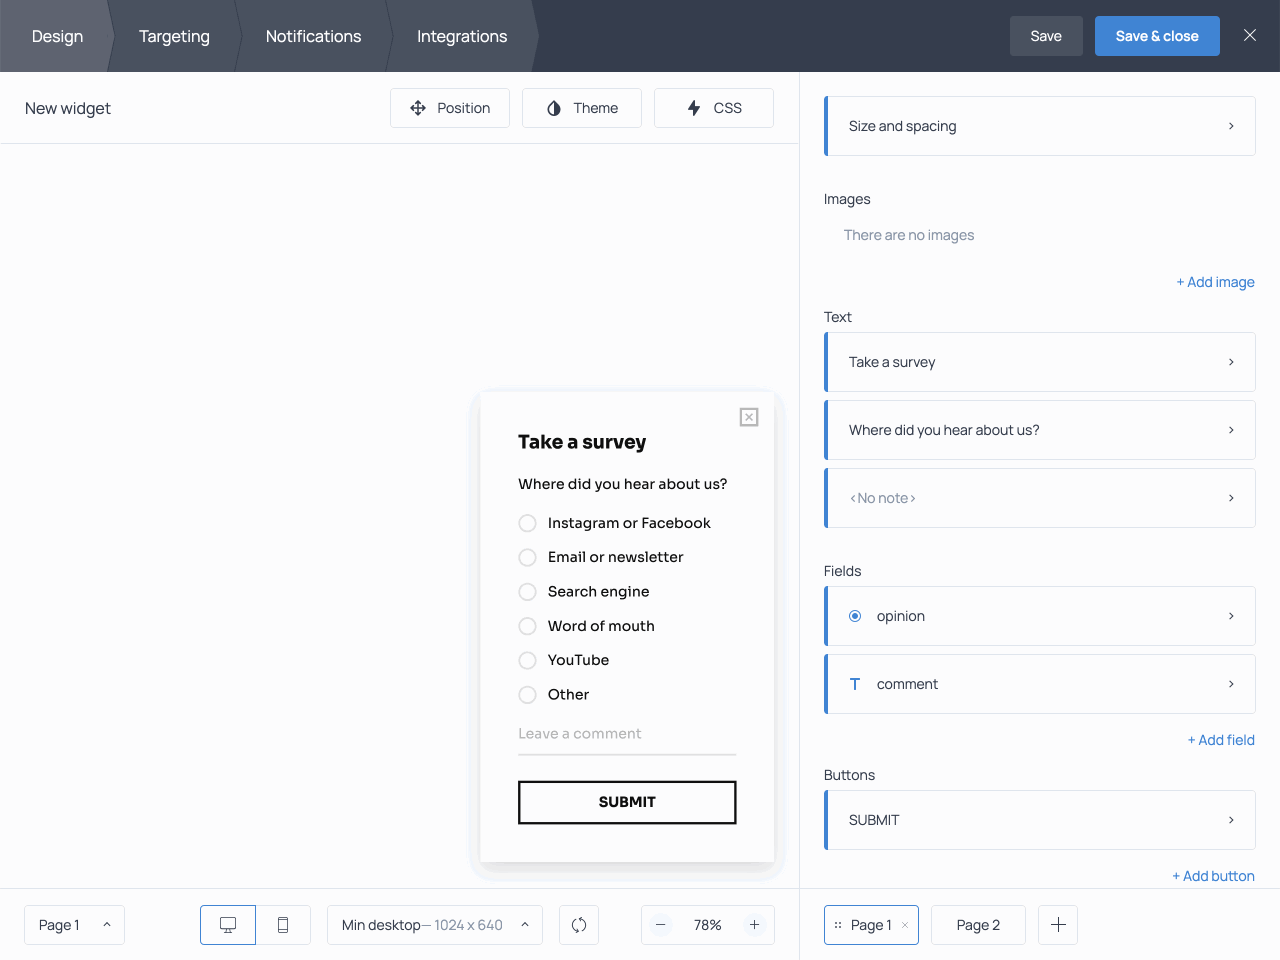The width and height of the screenshot is (1280, 960).
Task: Click the Add field link
Action: [x=1220, y=740]
